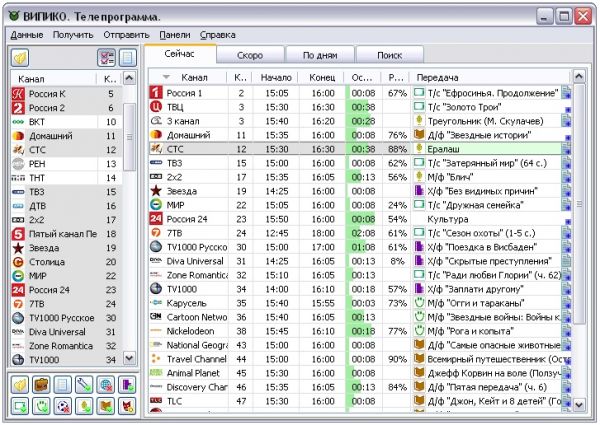Click the list view icon next to checklist button

click(127, 58)
